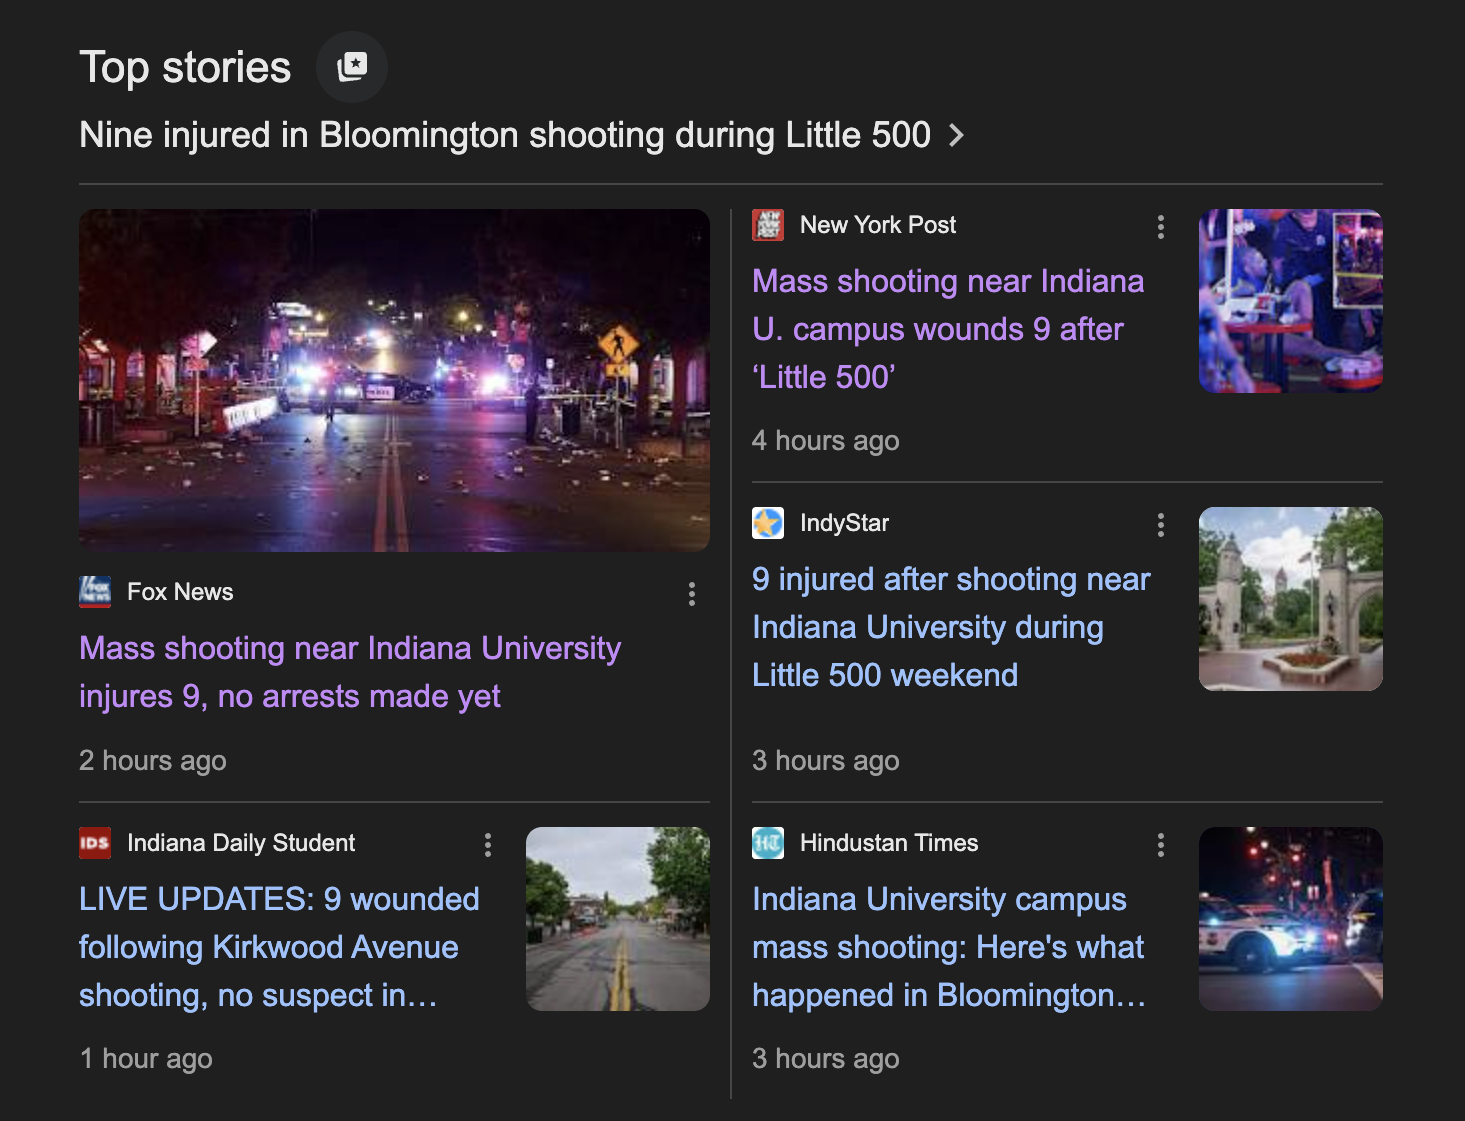Click the Hindustan Times HT logo icon
The height and width of the screenshot is (1121, 1465).
(768, 843)
